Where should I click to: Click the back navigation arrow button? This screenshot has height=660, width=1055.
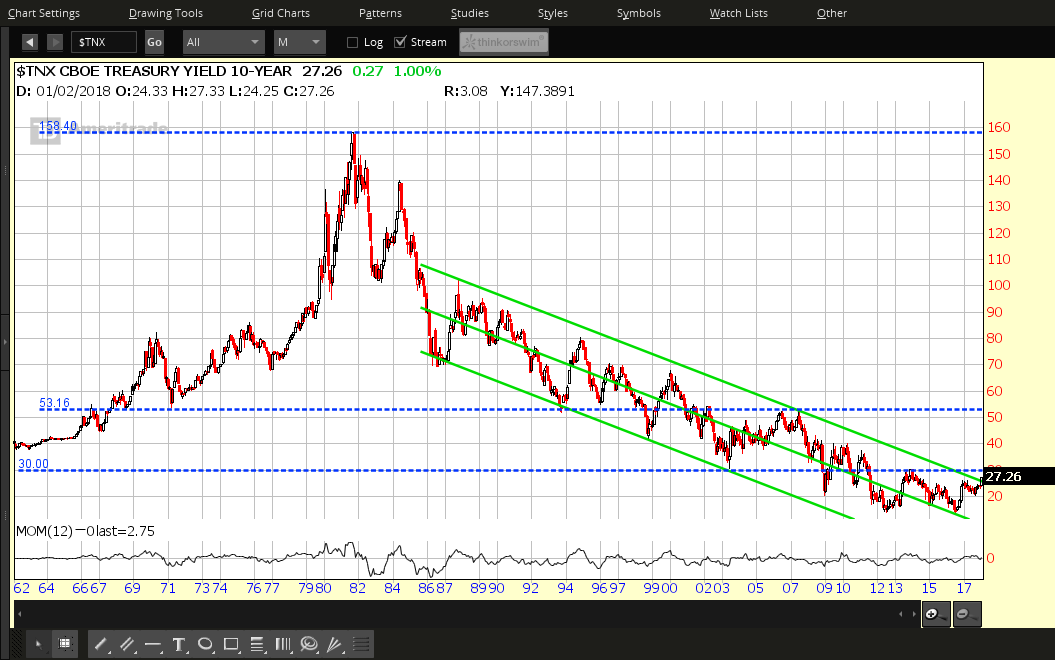coord(29,42)
